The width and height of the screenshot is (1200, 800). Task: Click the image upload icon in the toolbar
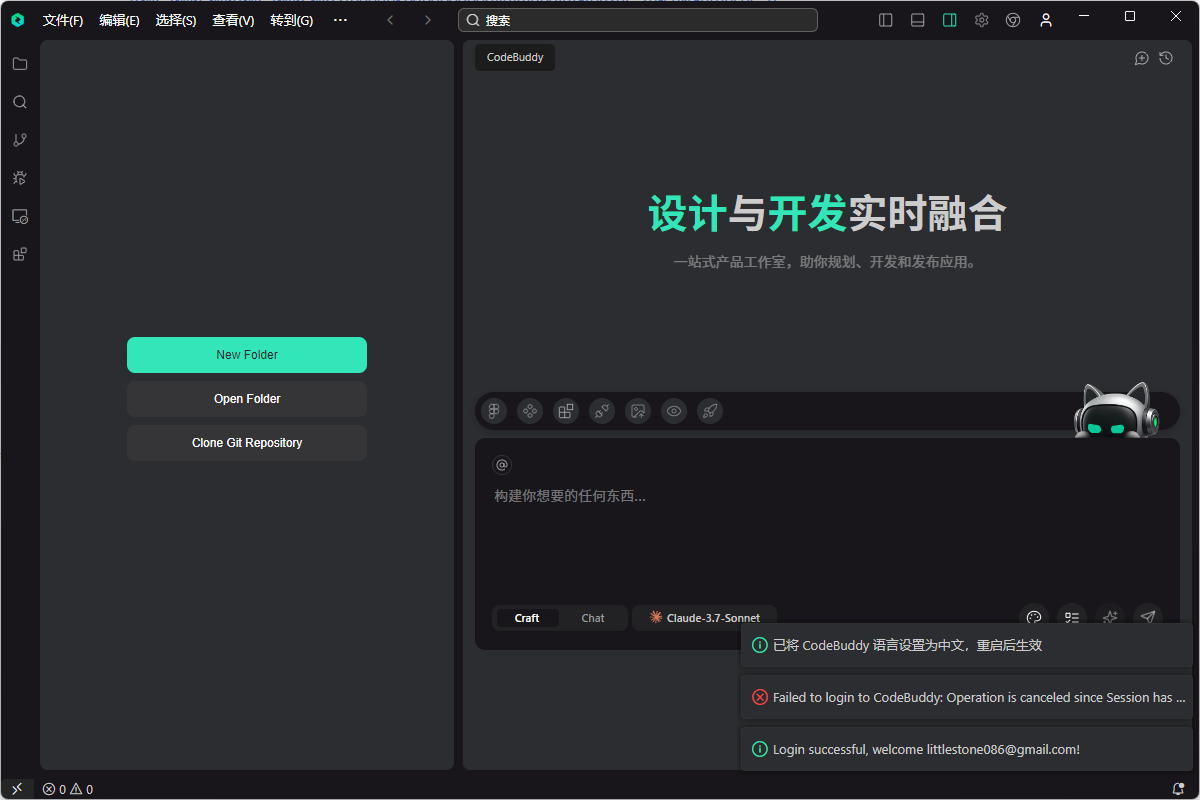(x=637, y=410)
